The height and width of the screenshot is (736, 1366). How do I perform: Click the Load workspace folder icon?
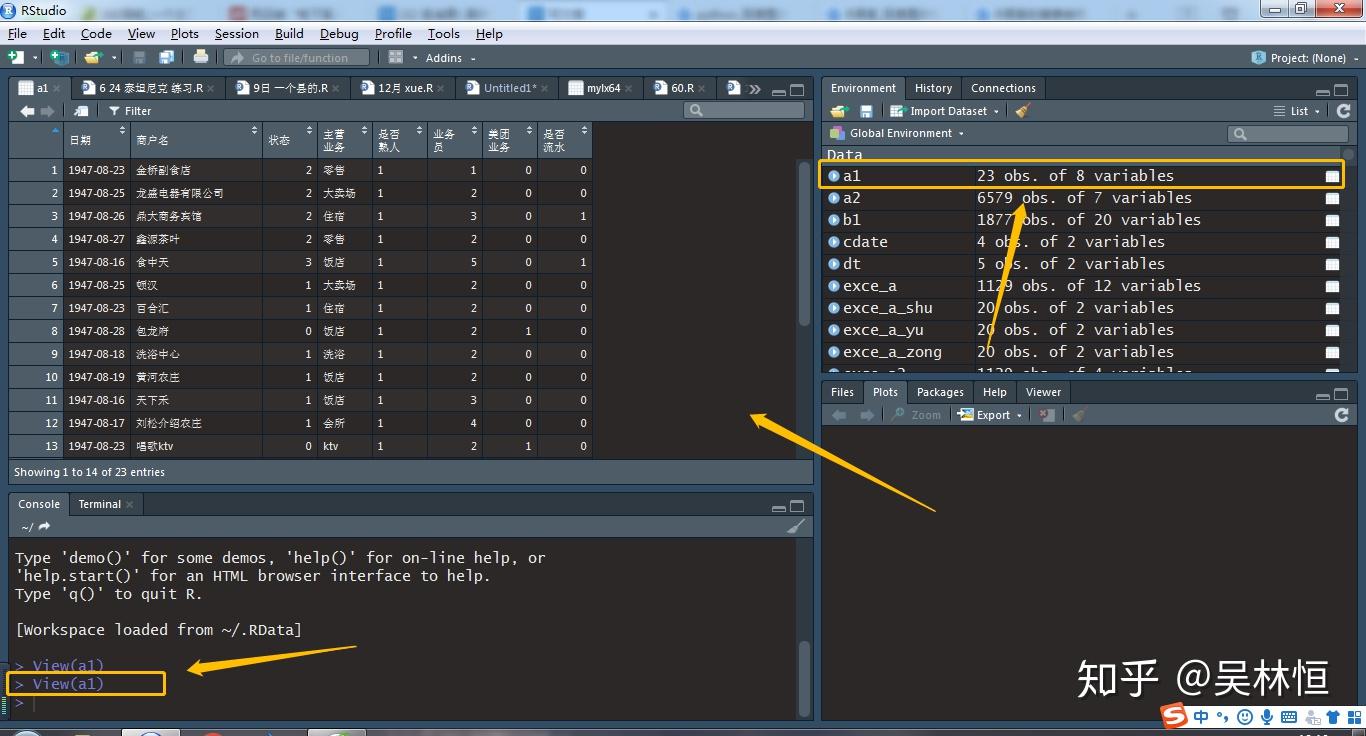(x=840, y=111)
